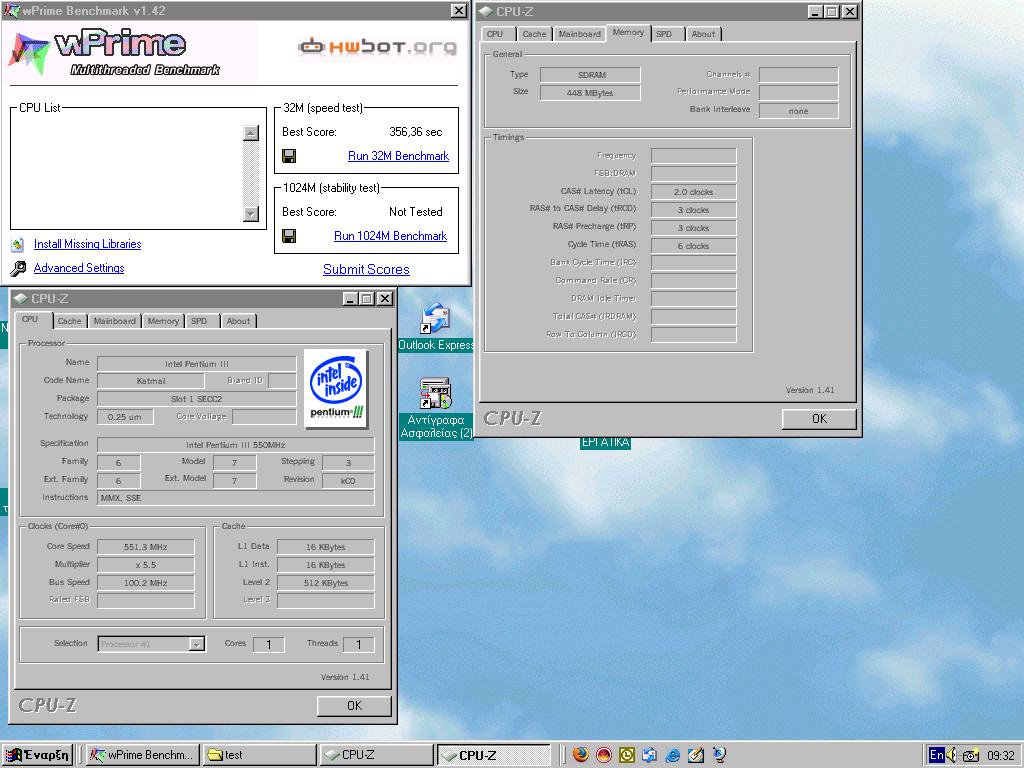
Task: Open Mainboard tab in CPU-Z CPU window
Action: [x=114, y=321]
